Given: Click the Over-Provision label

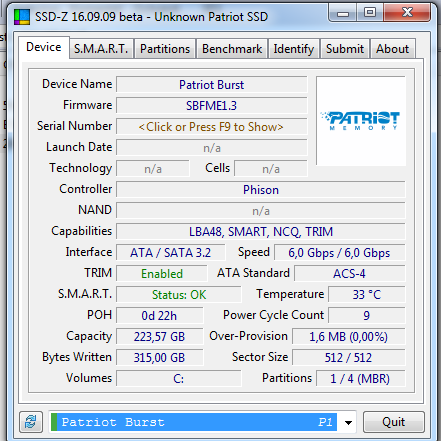Looking at the screenshot, I should (248, 336).
